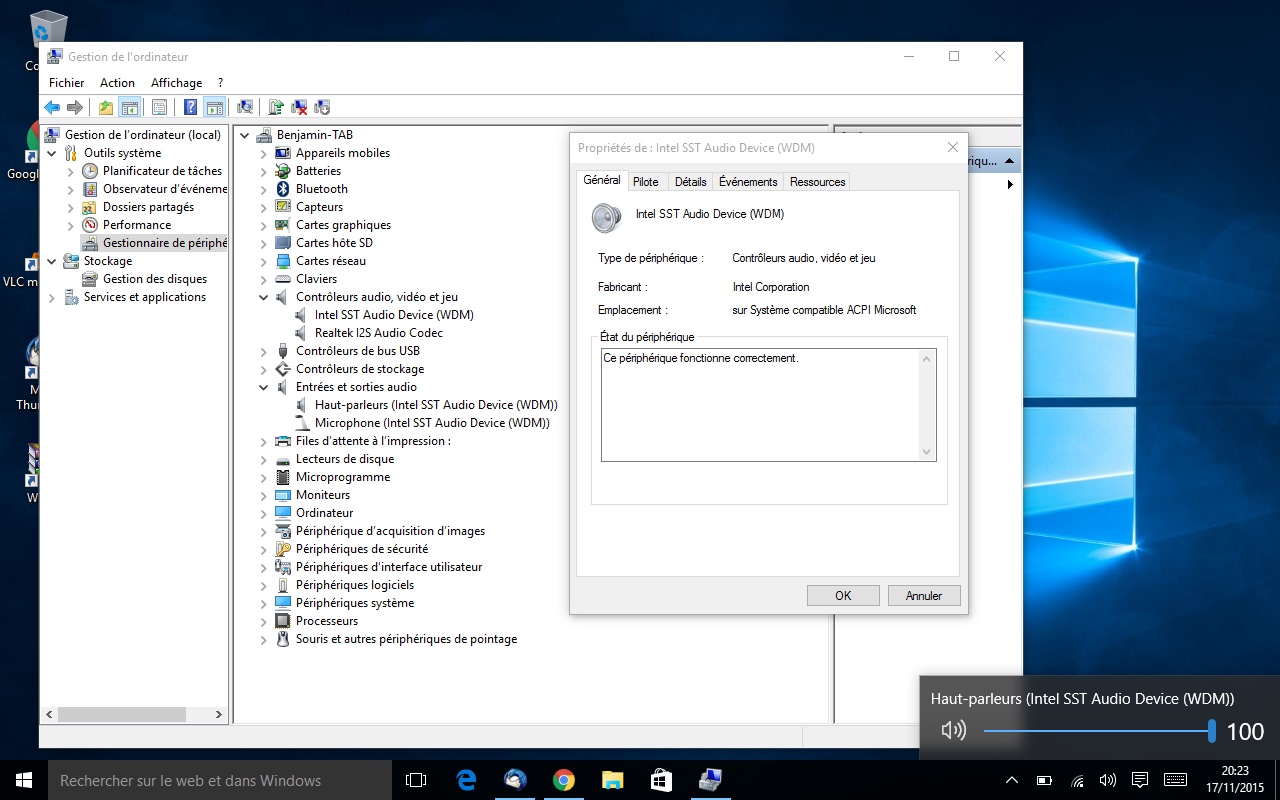This screenshot has height=800, width=1280.
Task: Select Cartes réseau category
Action: coord(330,261)
